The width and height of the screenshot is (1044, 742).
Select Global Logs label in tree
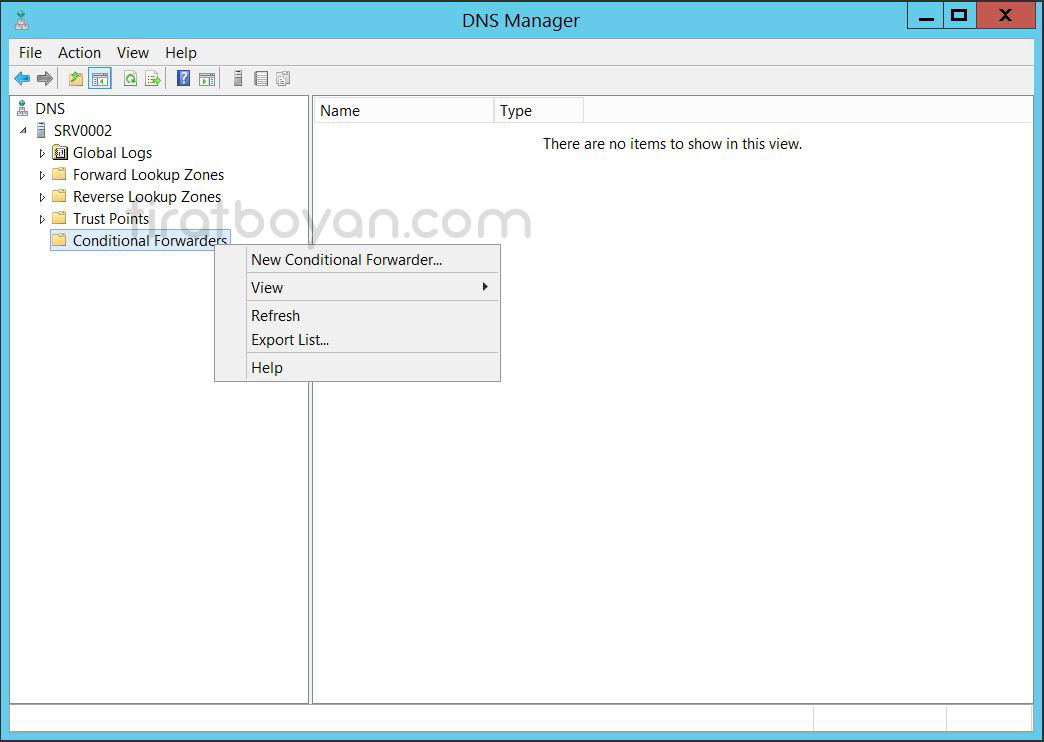(x=113, y=153)
